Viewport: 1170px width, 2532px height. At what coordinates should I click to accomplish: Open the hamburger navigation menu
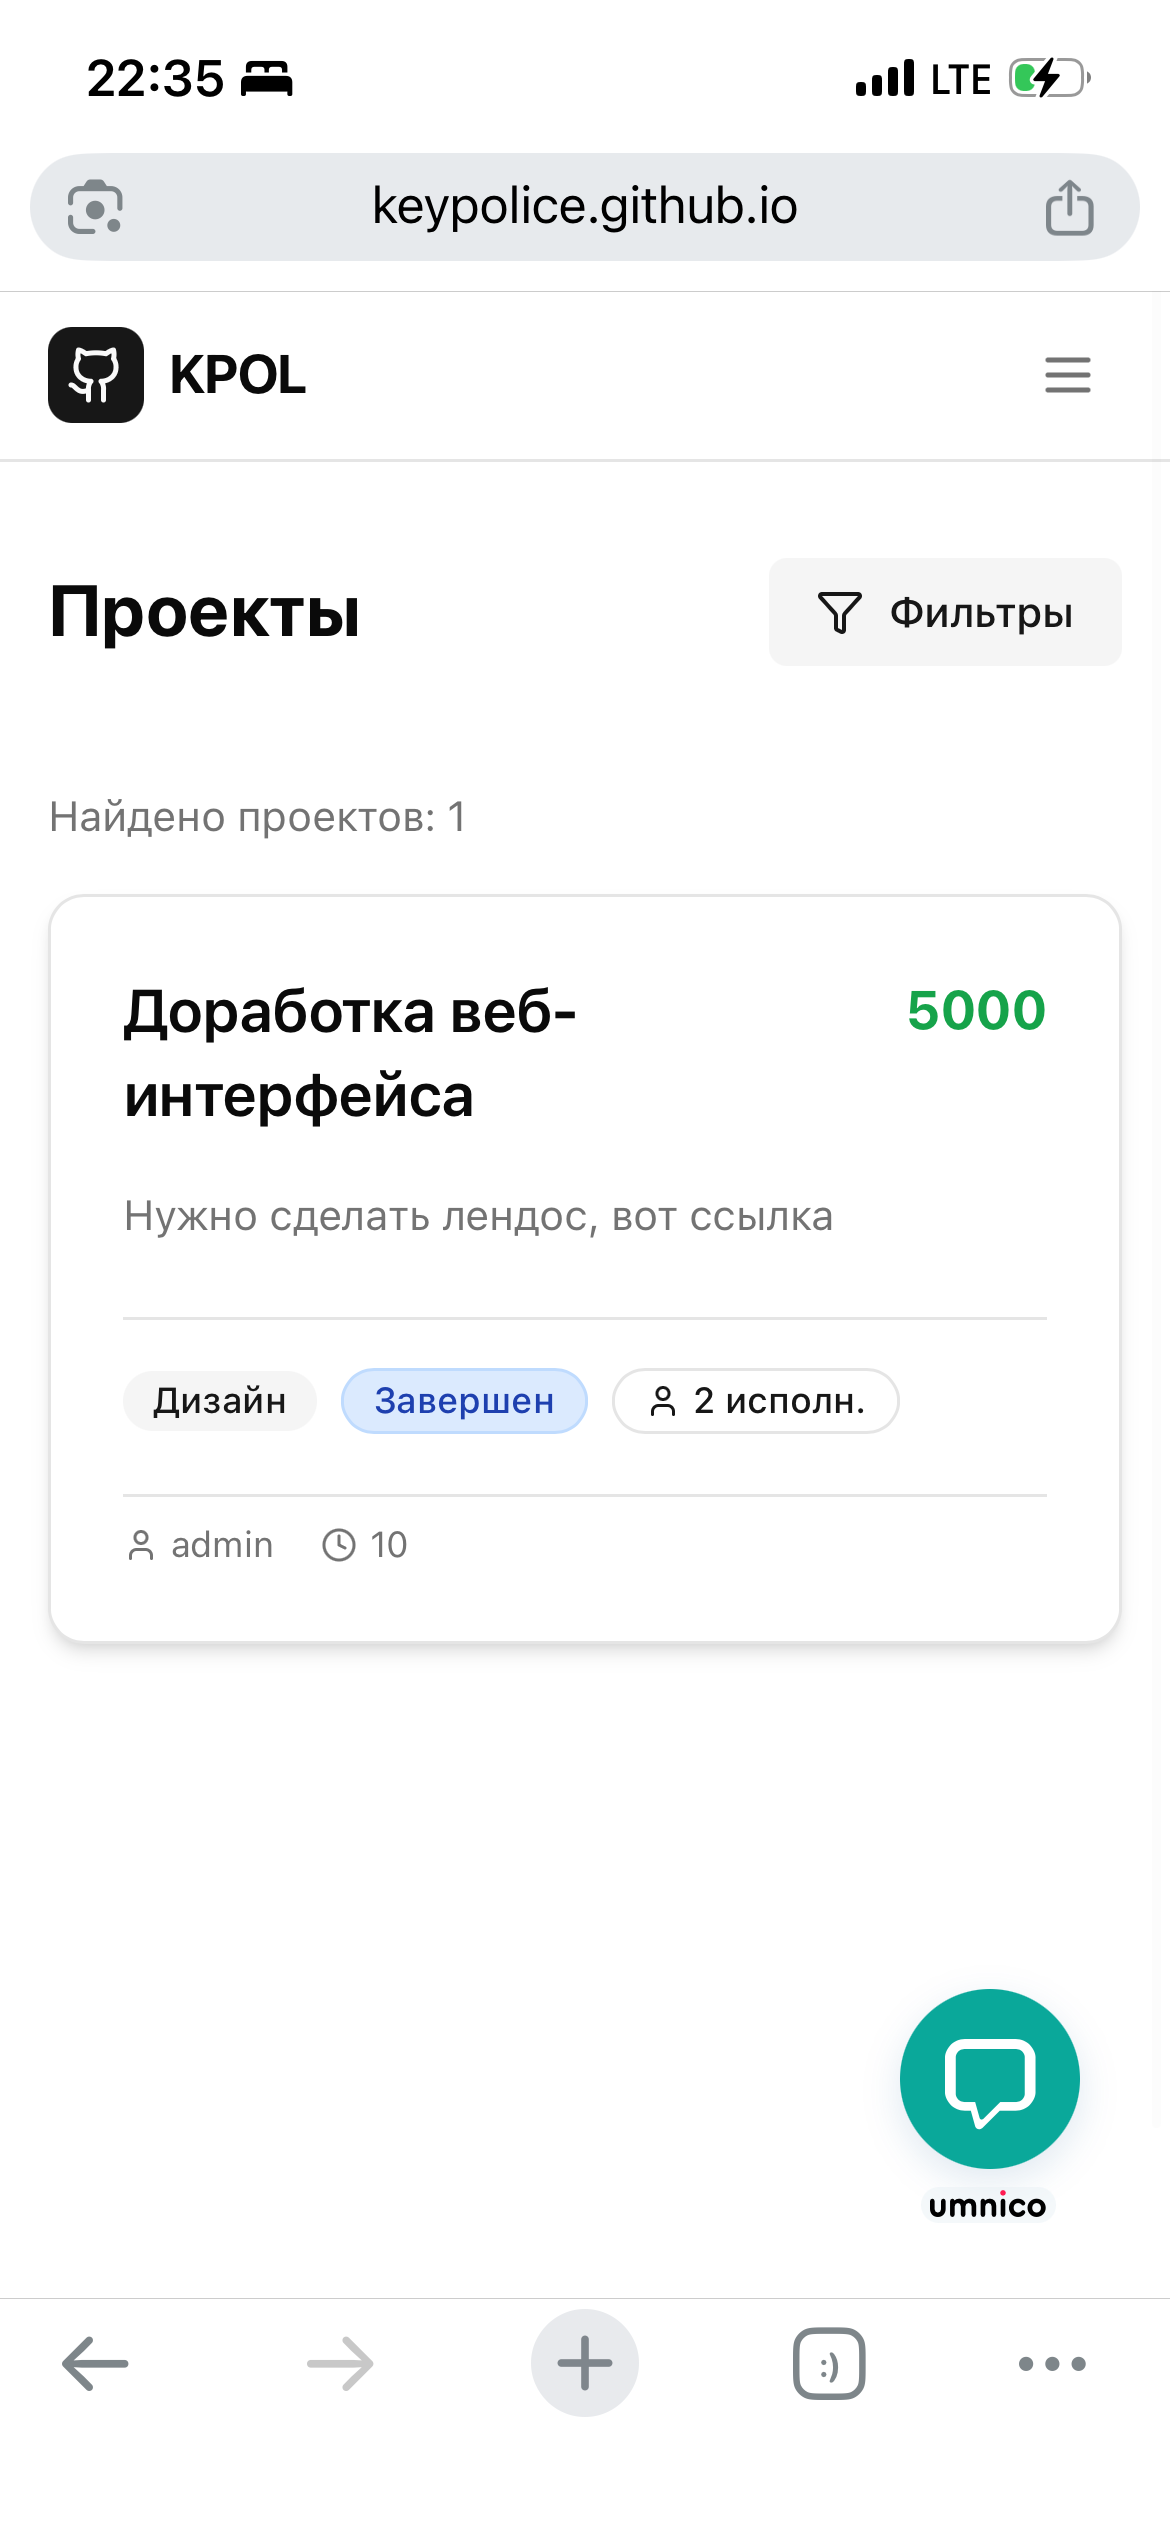[x=1066, y=376]
